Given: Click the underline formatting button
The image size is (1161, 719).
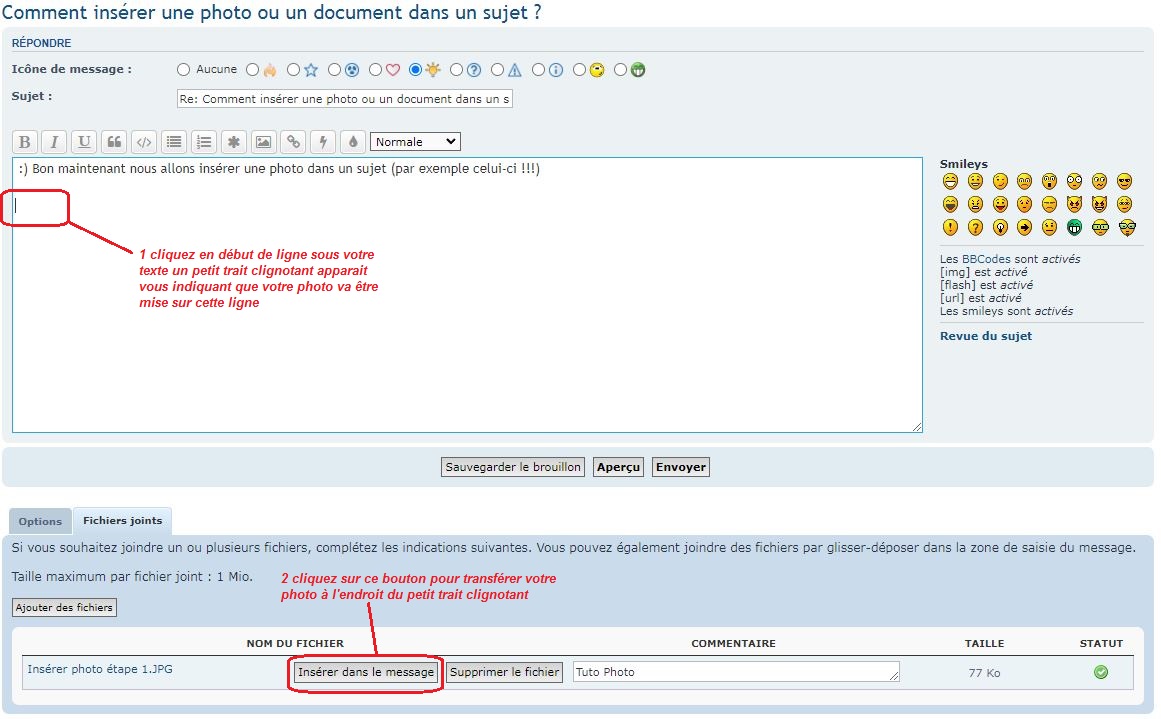Looking at the screenshot, I should point(84,142).
